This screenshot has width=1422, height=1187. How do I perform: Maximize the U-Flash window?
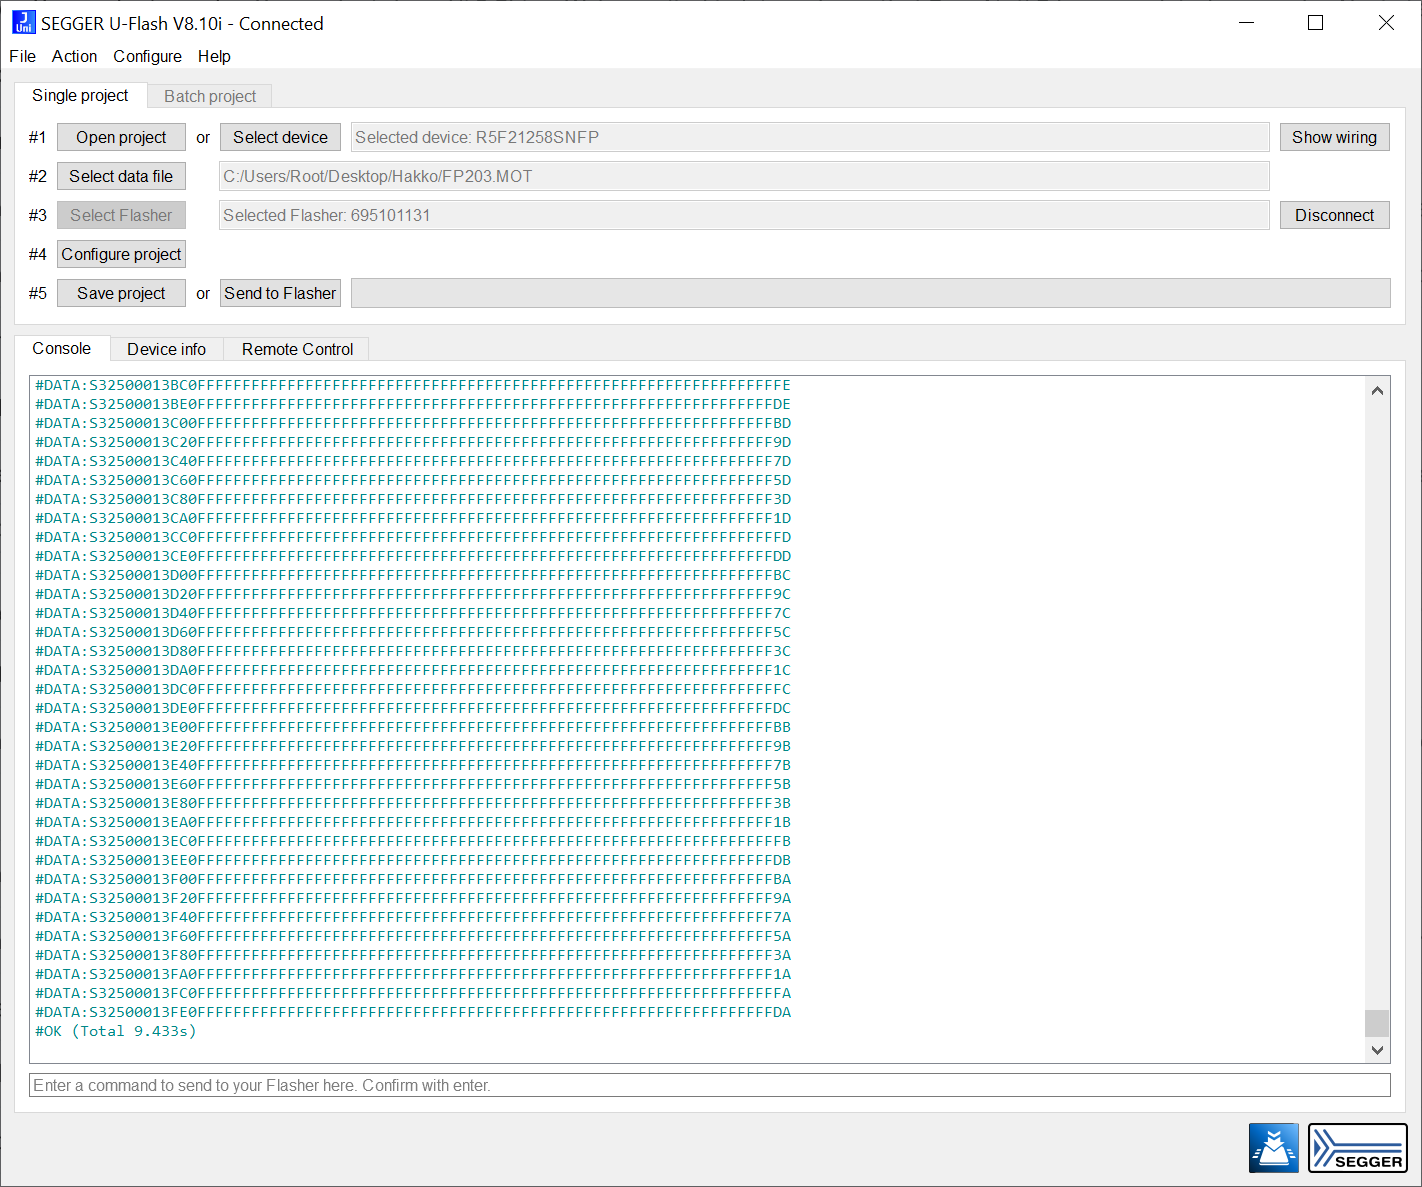point(1316,23)
